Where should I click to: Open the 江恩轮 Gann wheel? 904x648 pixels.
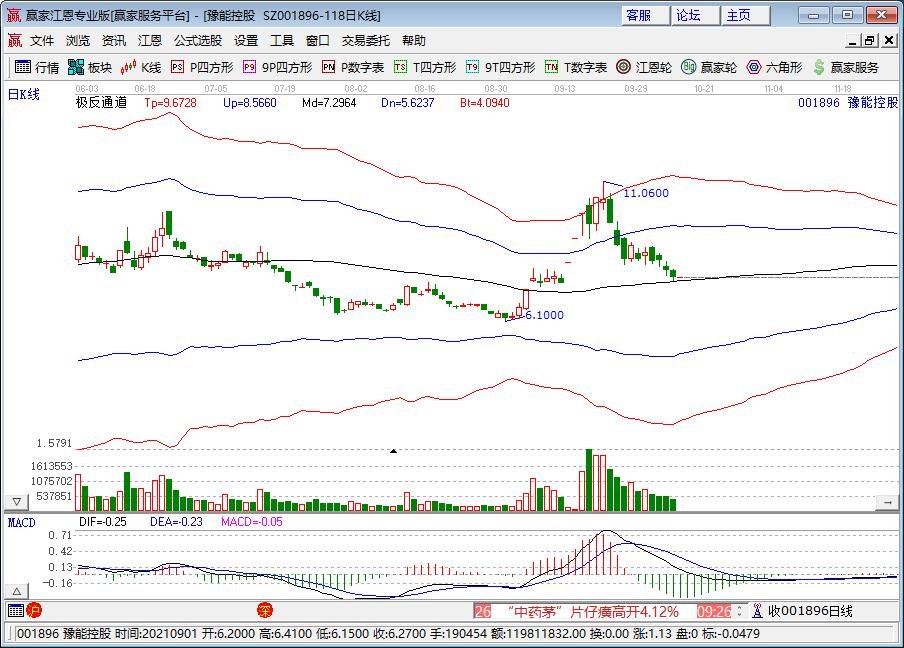pos(644,68)
